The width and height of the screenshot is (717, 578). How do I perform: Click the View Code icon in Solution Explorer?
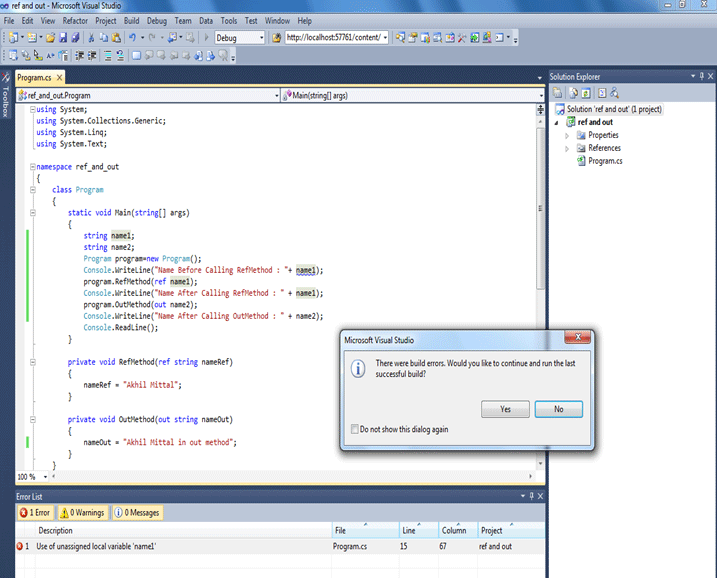(x=602, y=93)
